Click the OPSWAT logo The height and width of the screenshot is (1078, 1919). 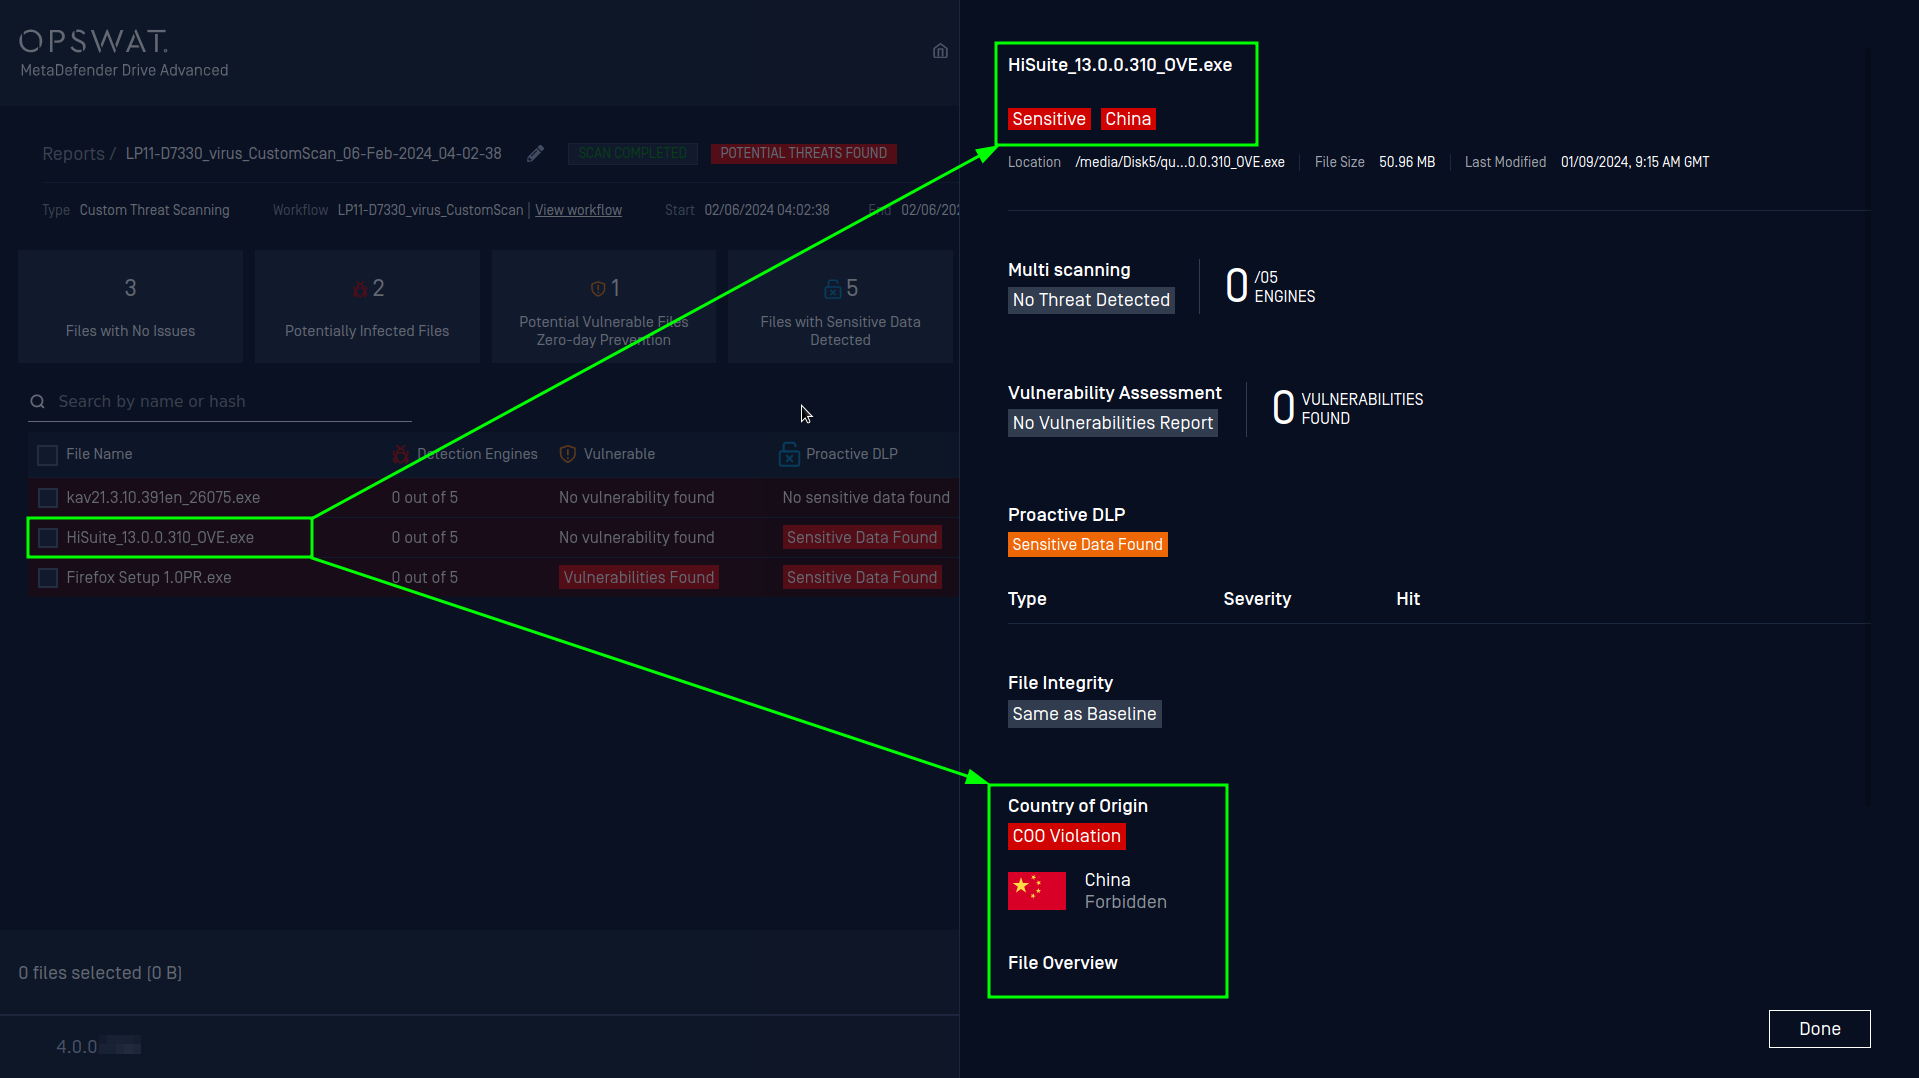(94, 41)
